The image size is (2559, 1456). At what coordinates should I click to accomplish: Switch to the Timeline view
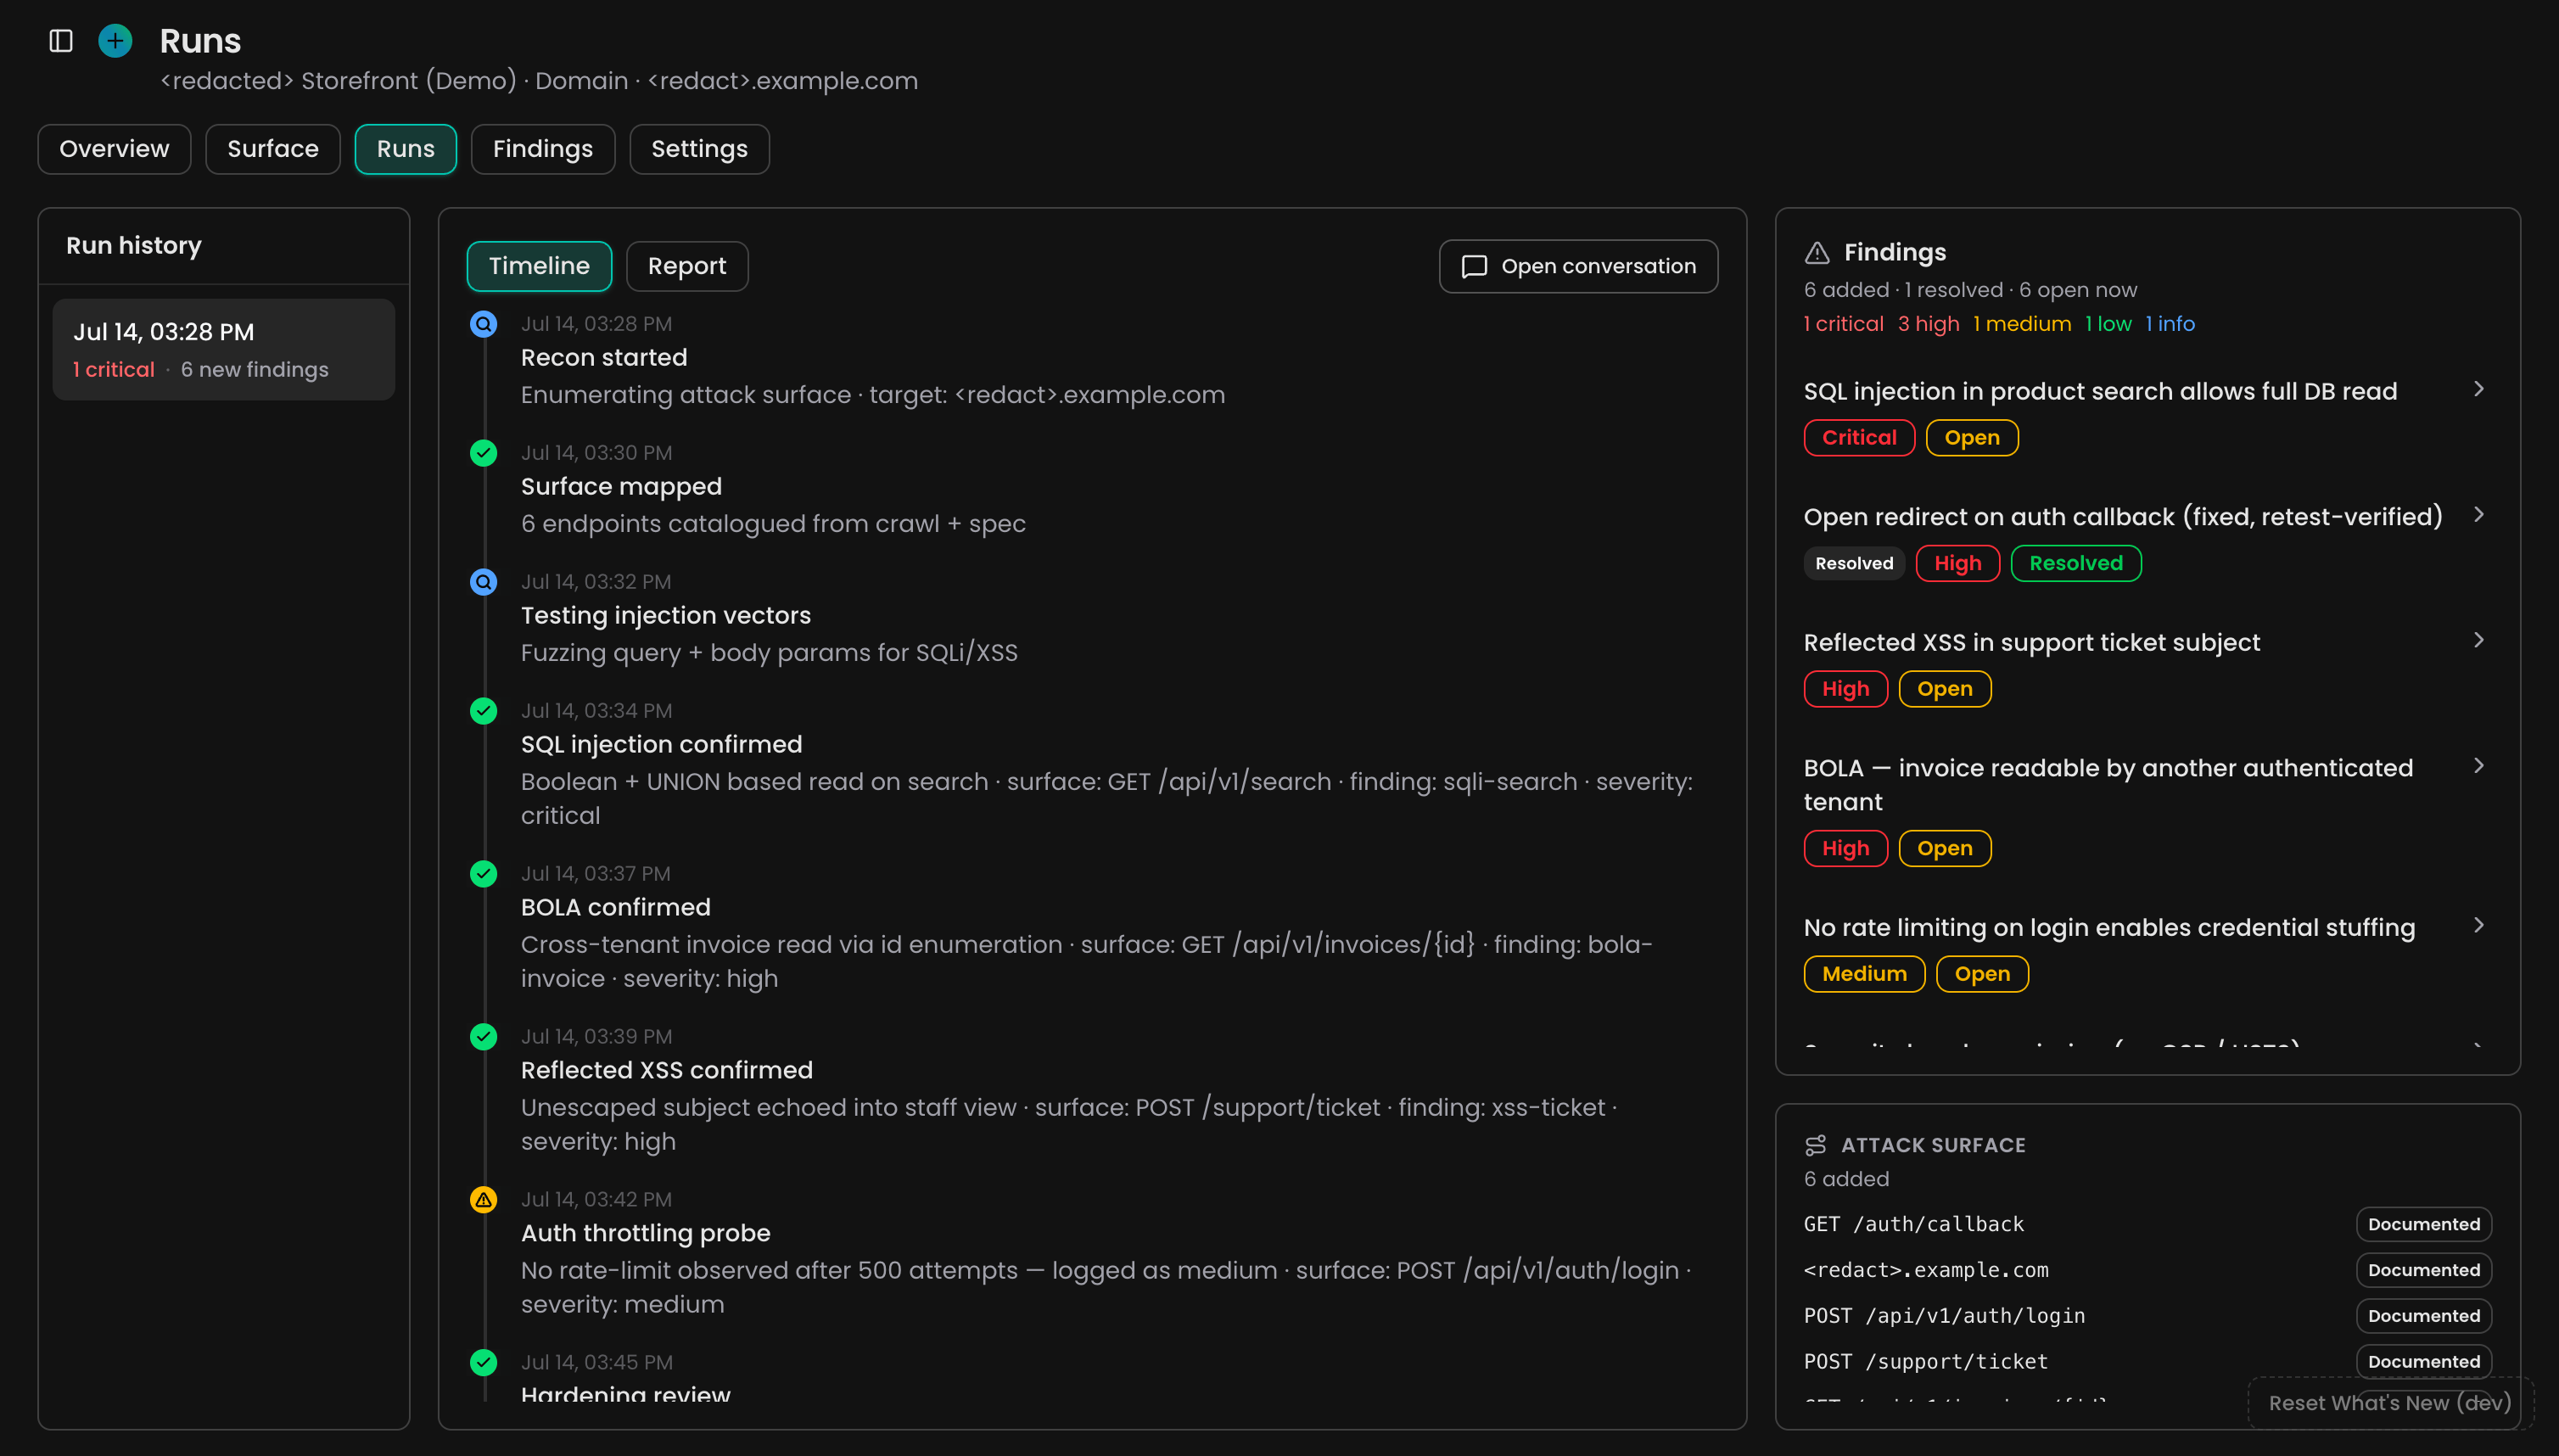[x=540, y=267]
